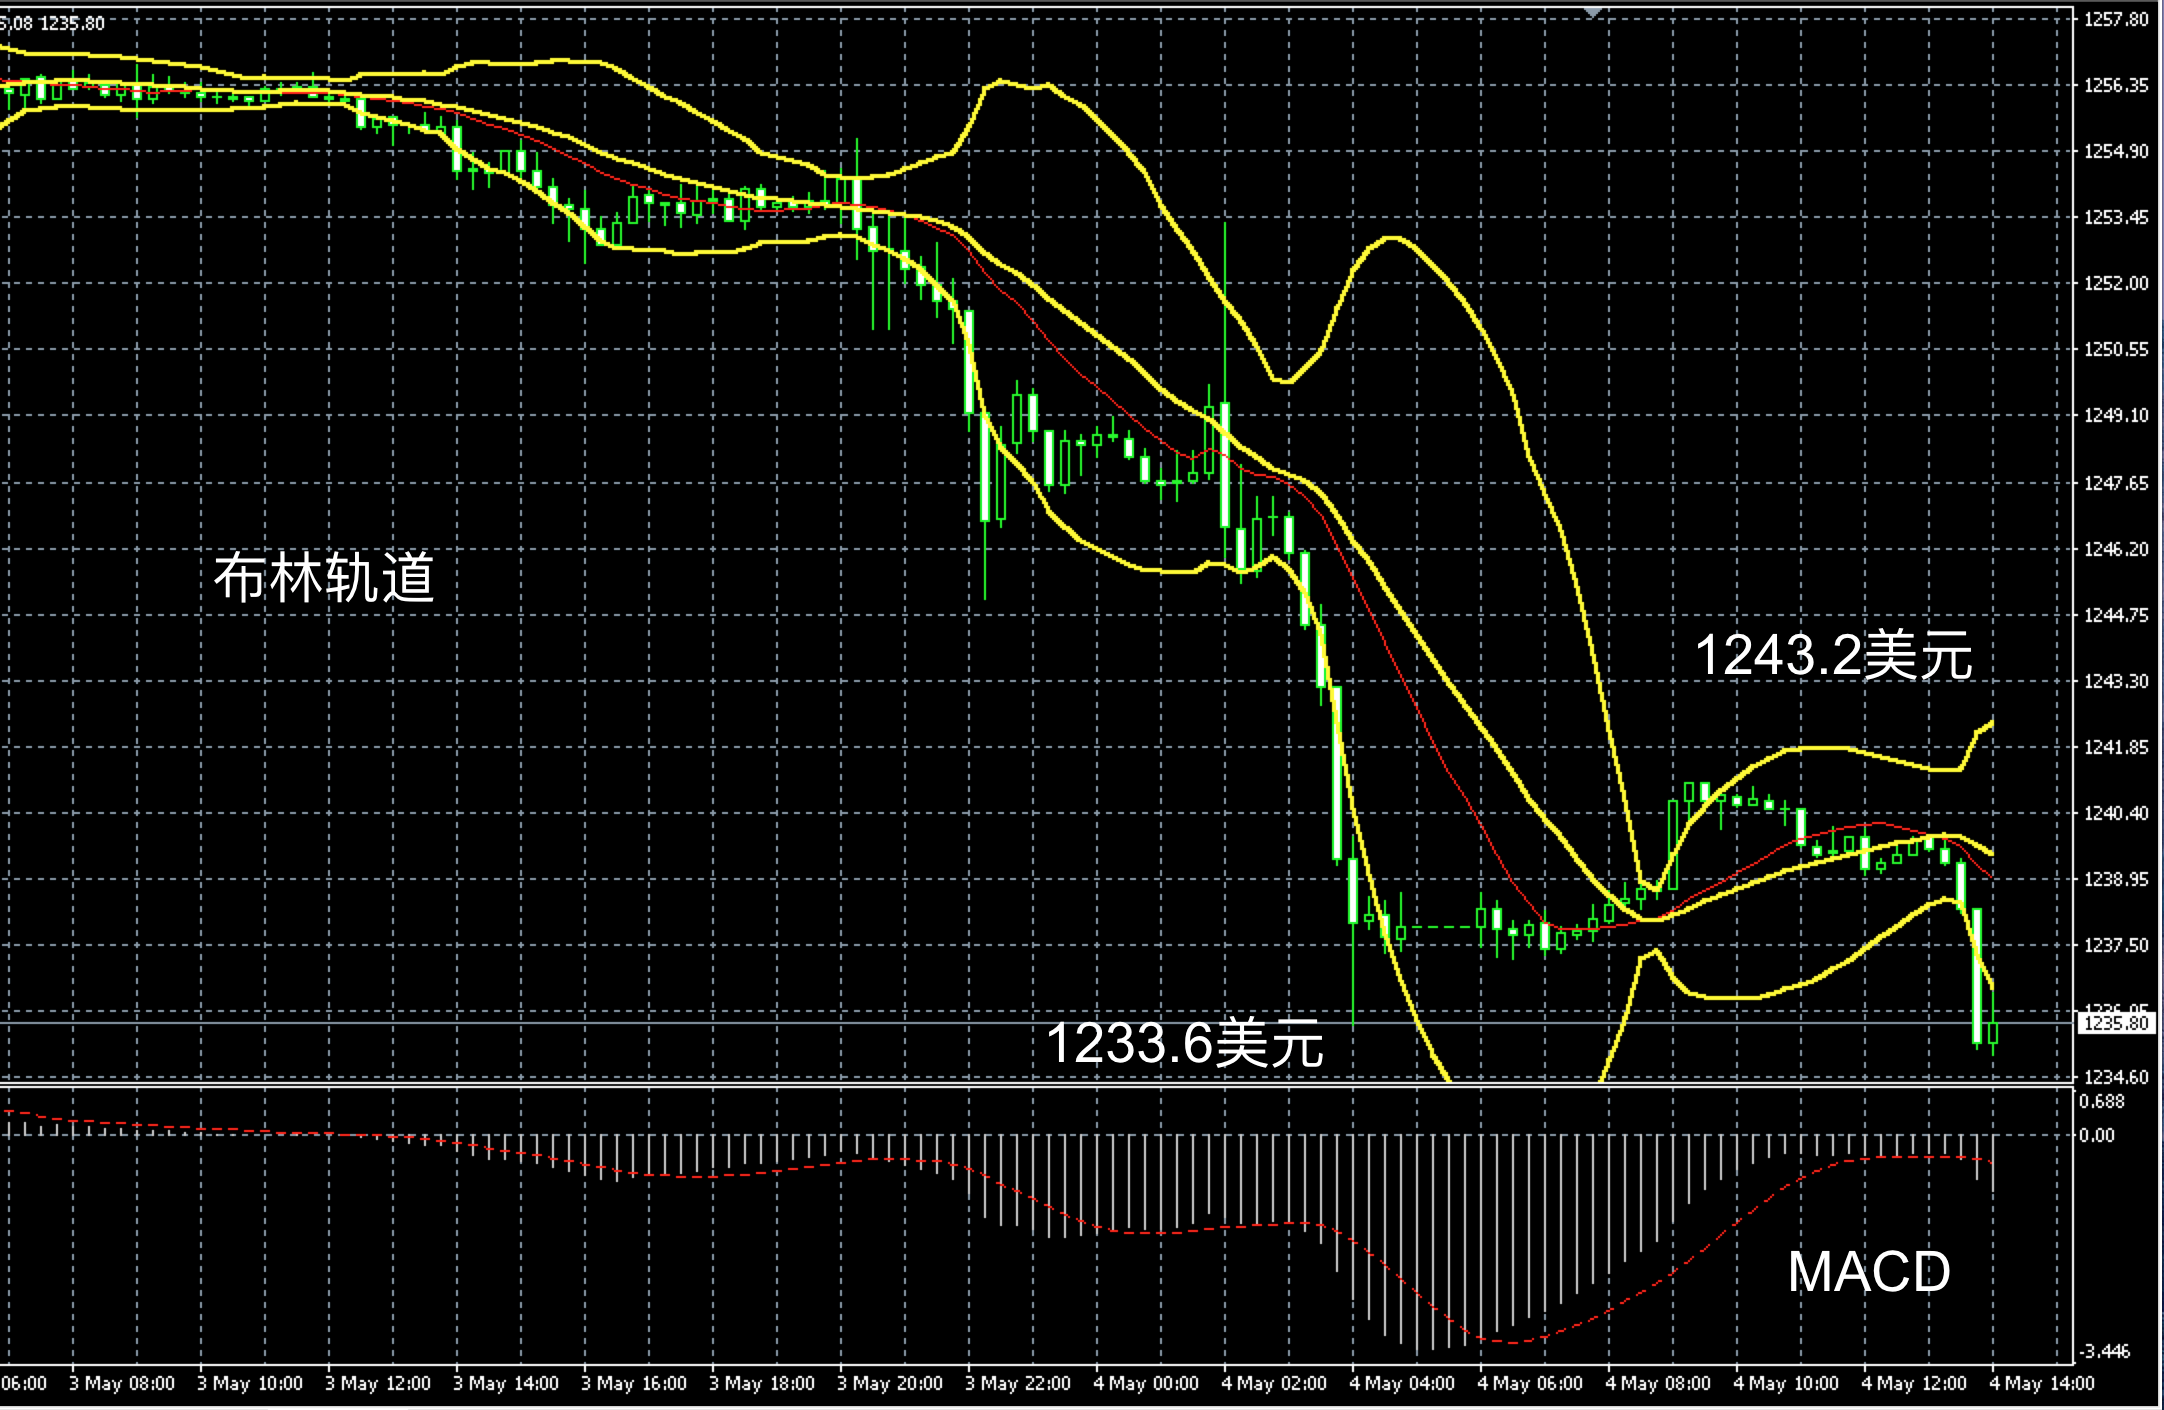Click the 1257.80 price scale label

click(x=2116, y=19)
